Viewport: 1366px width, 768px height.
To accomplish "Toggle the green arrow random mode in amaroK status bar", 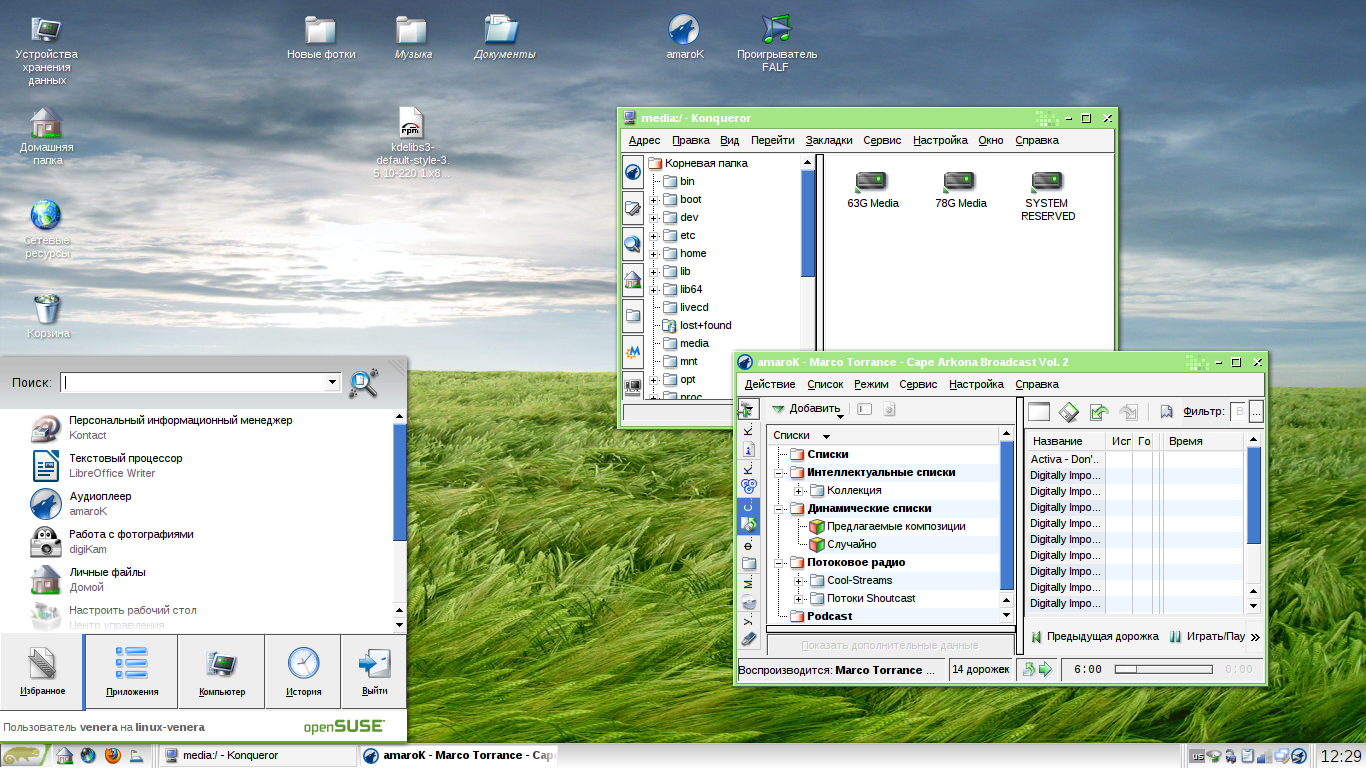I will [1046, 670].
